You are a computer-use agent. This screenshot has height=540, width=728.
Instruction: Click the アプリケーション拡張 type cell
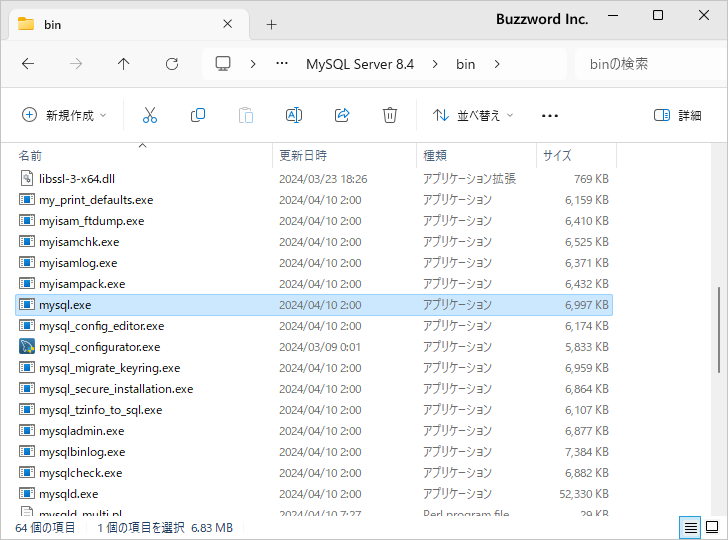[x=469, y=179]
